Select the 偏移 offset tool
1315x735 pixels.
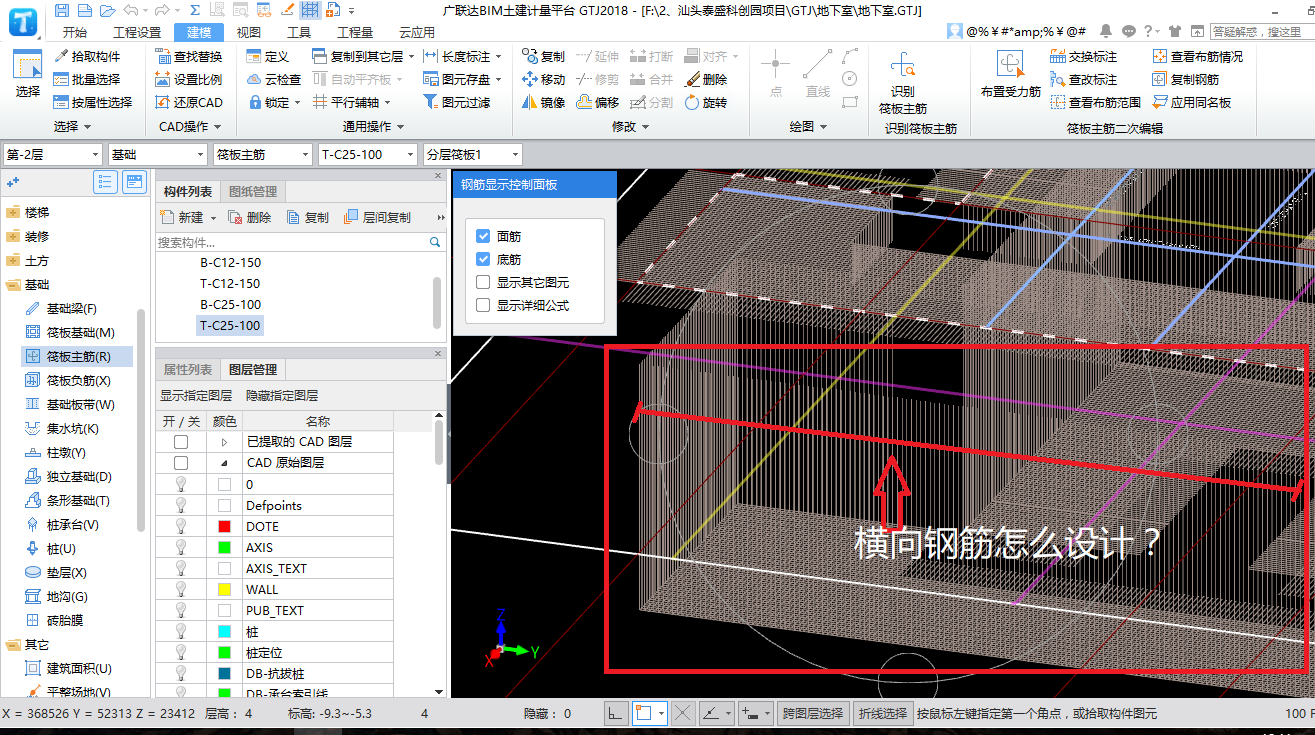[598, 102]
